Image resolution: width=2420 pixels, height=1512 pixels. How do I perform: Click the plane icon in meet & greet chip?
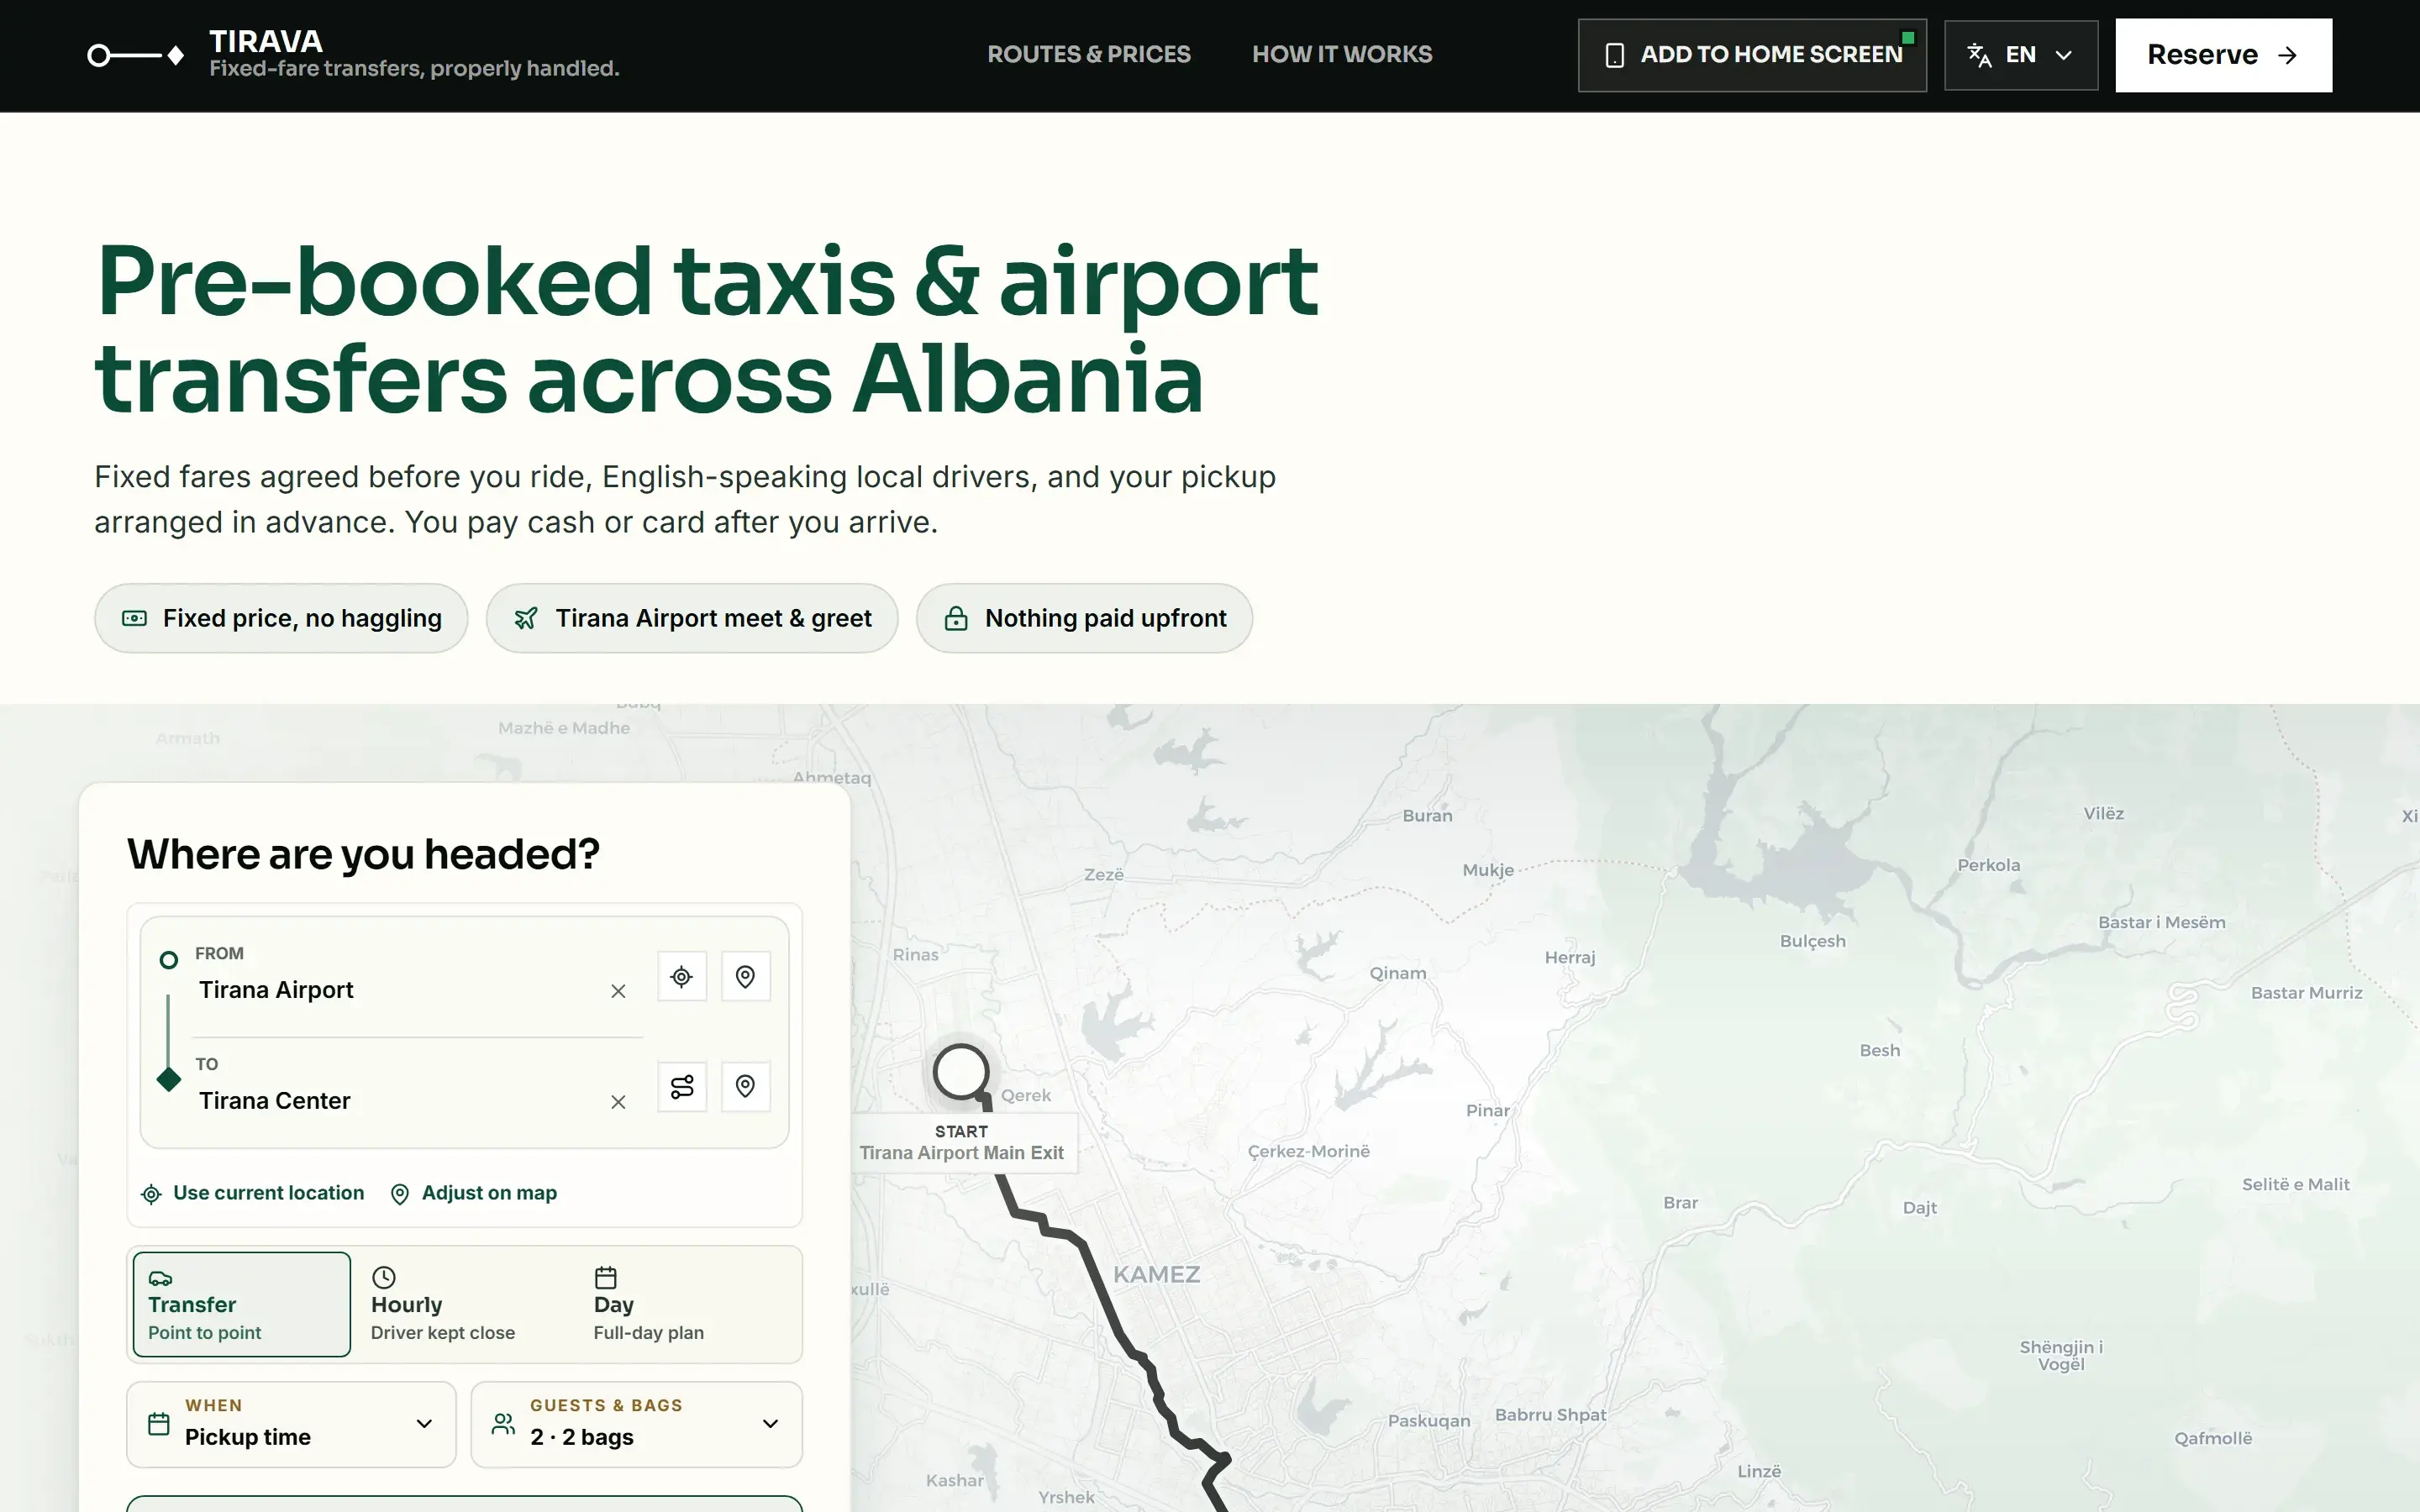click(526, 618)
